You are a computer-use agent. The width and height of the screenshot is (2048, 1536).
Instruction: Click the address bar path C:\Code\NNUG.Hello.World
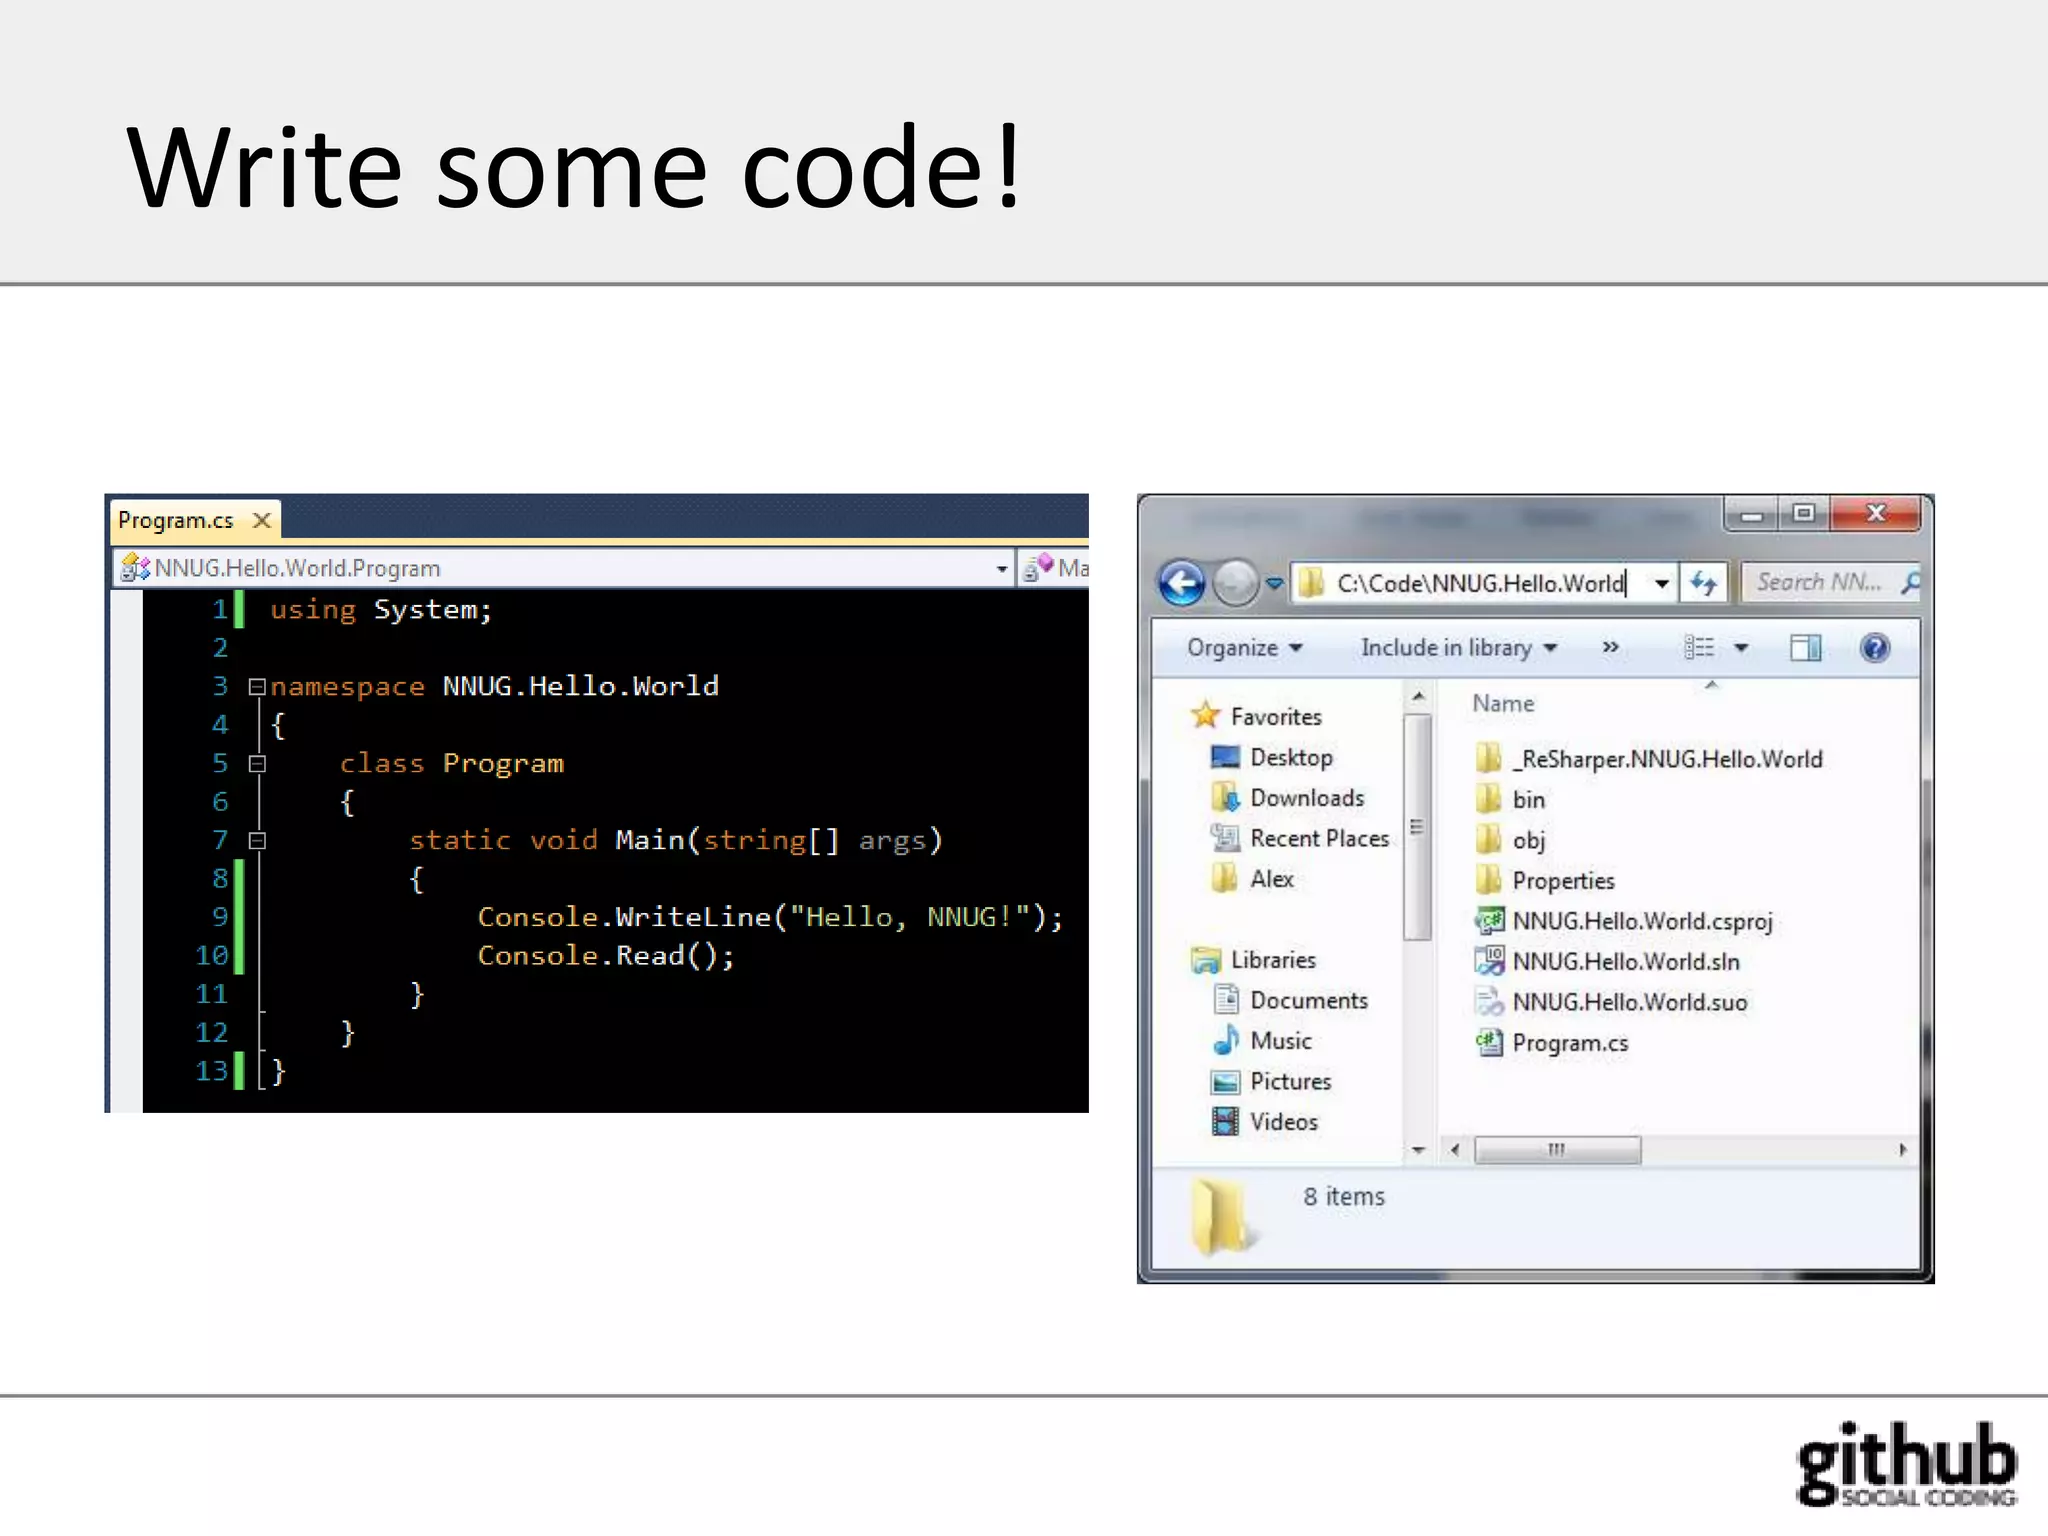[x=1480, y=583]
